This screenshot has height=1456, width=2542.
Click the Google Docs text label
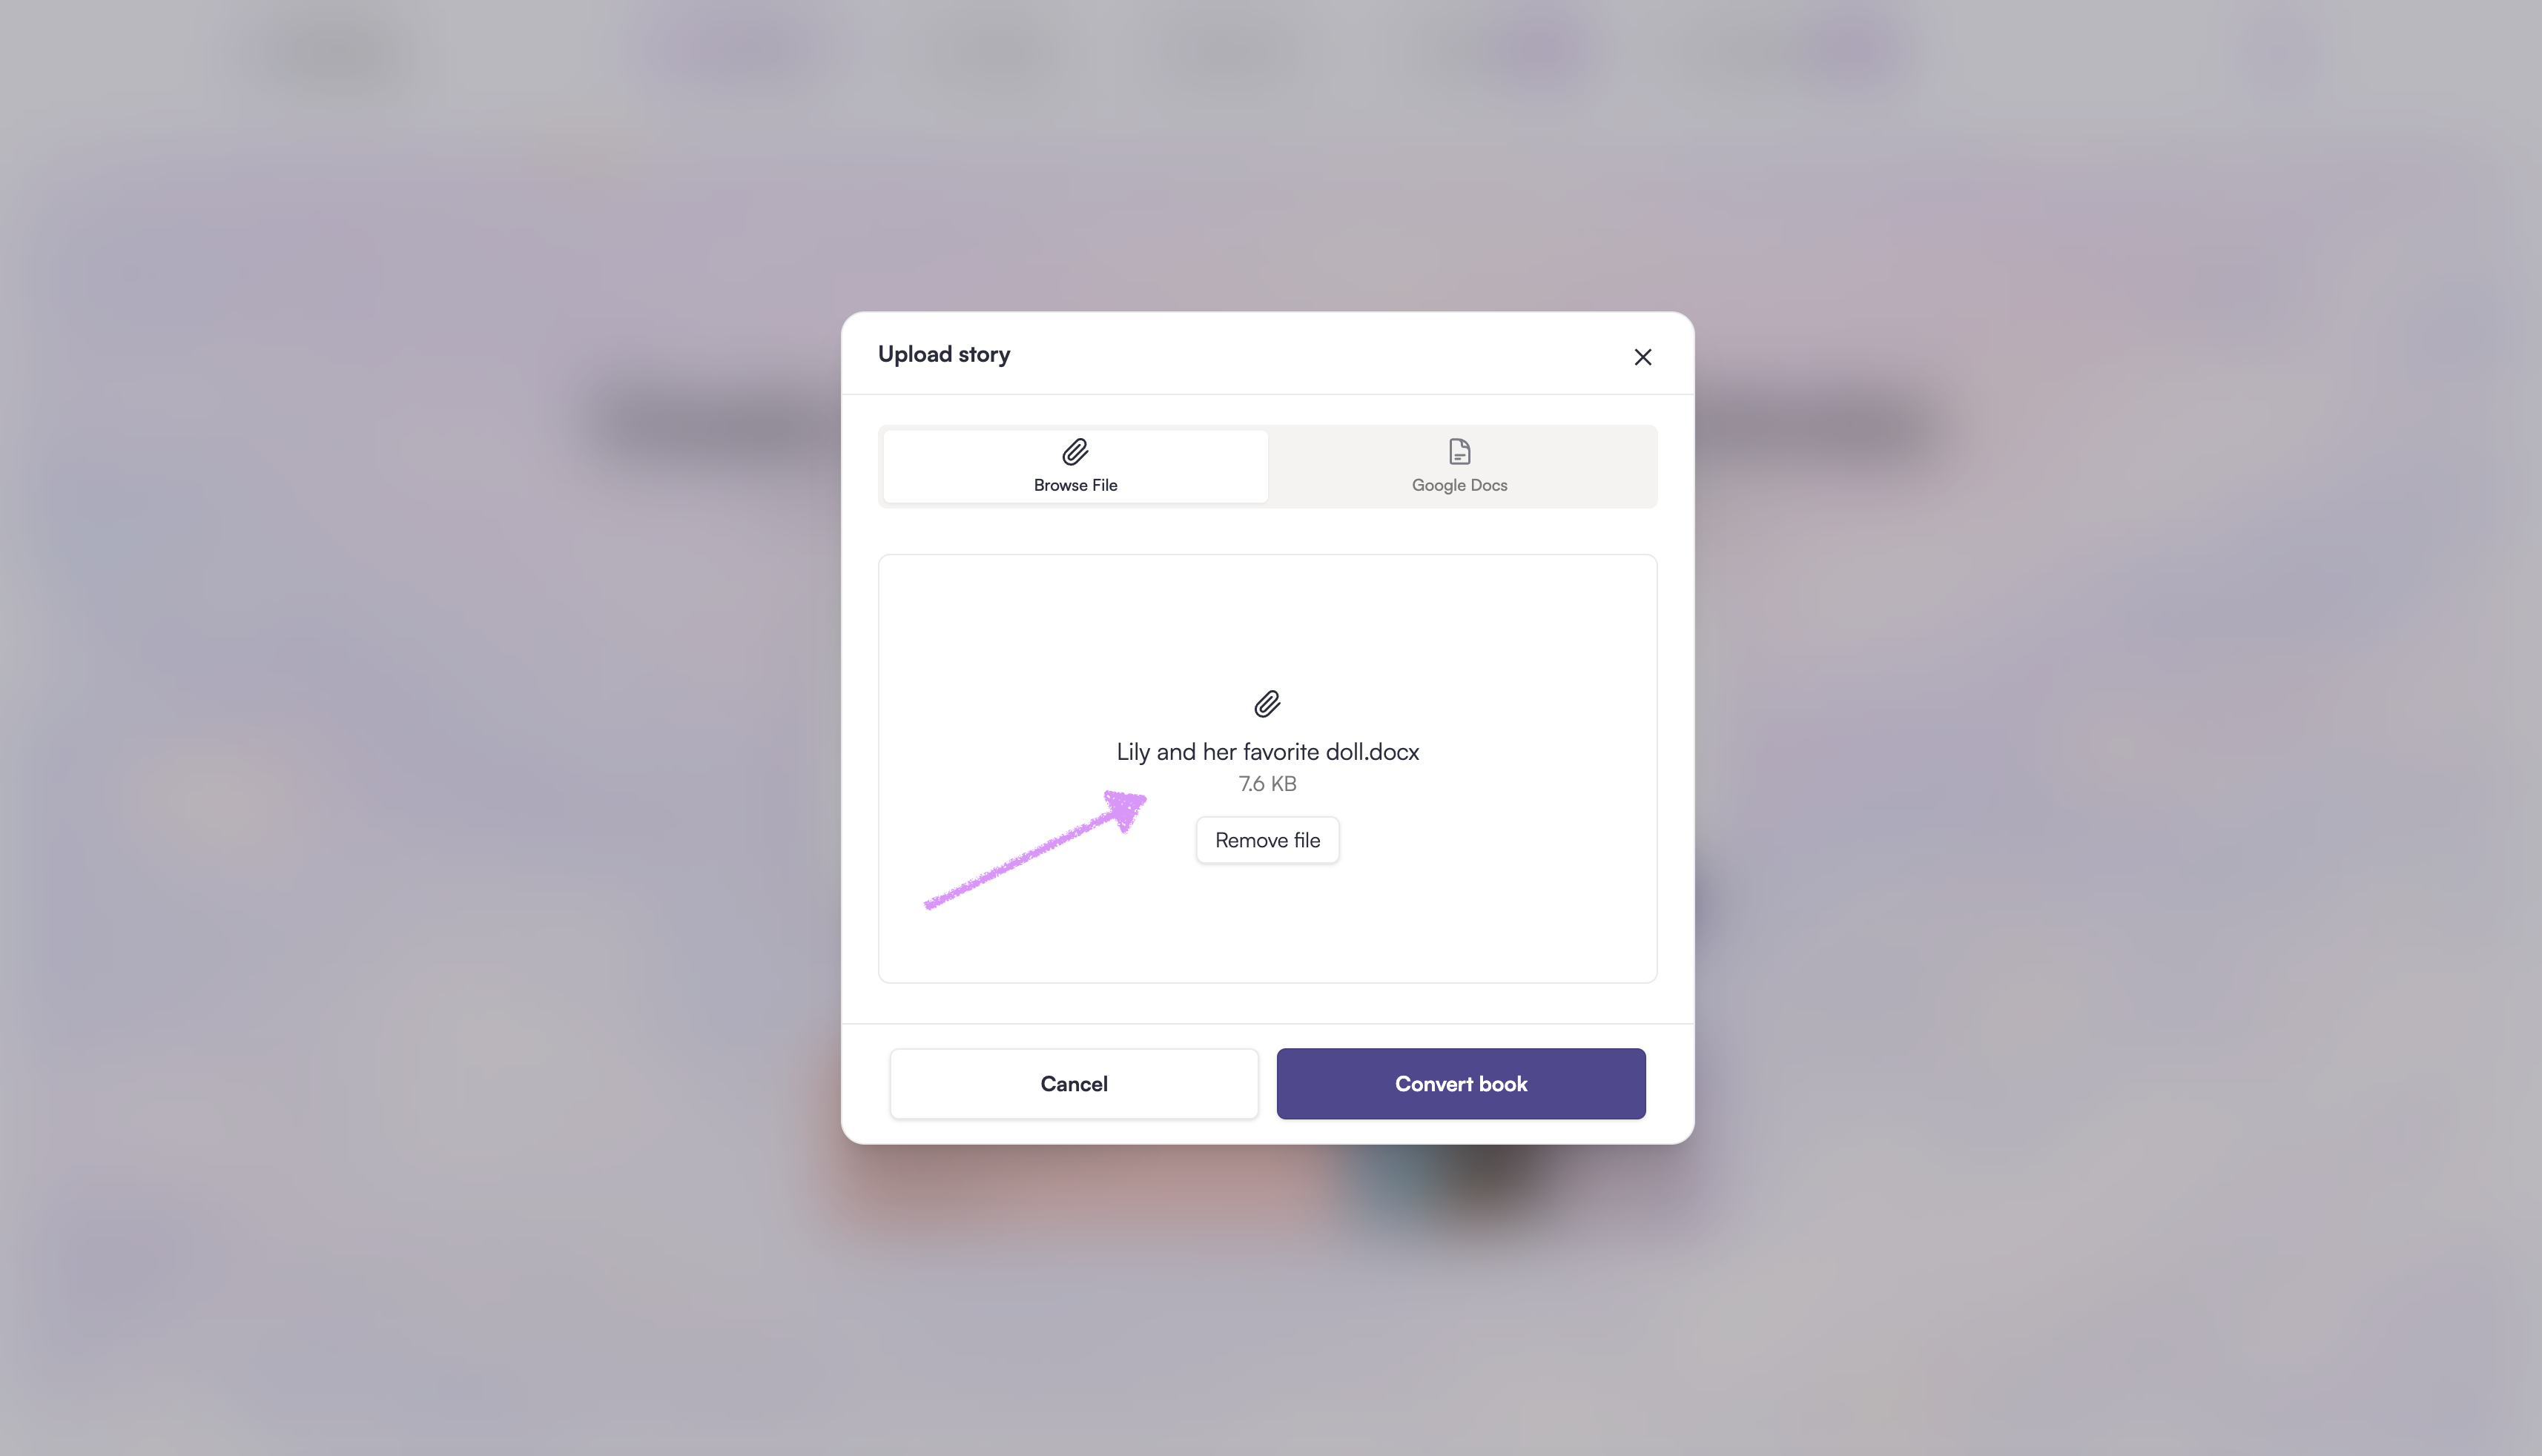click(1459, 485)
